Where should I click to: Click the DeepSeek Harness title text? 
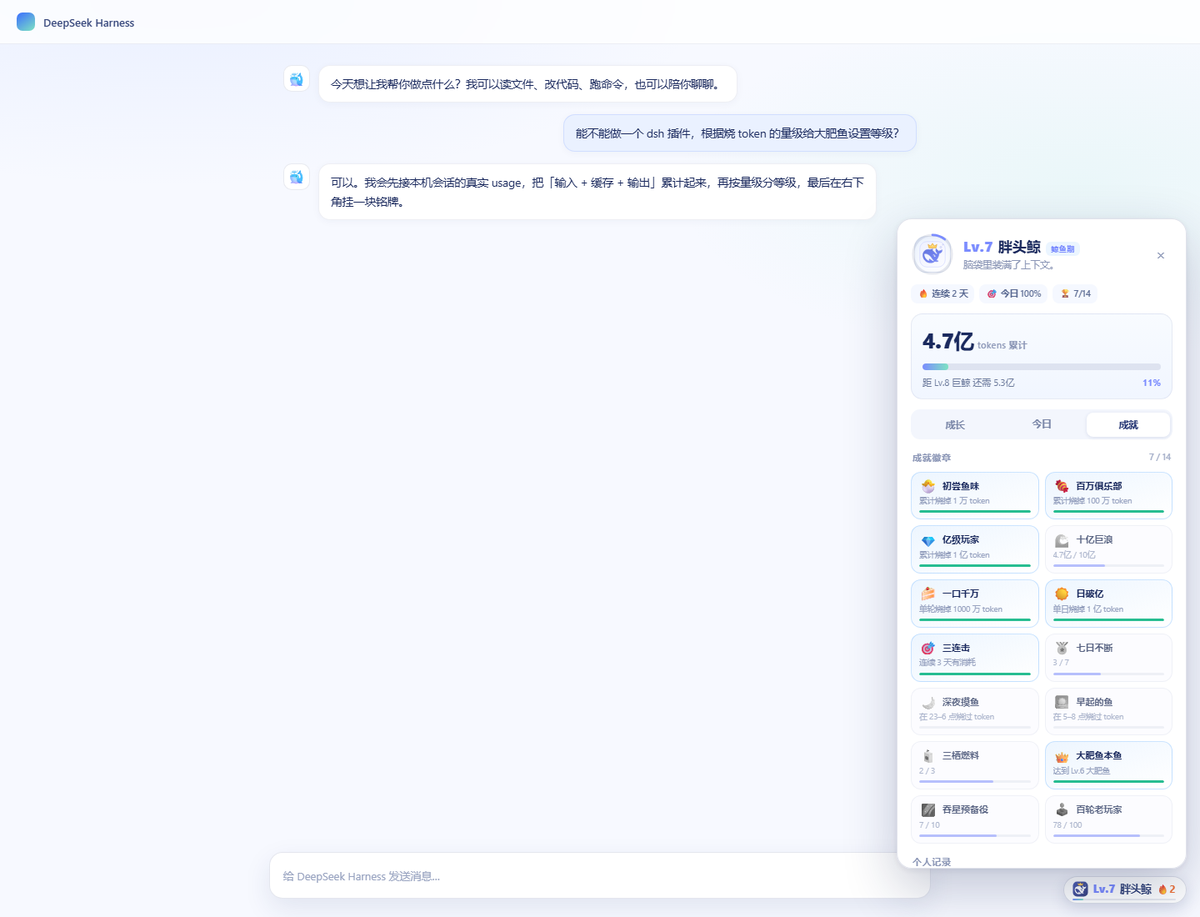[x=89, y=23]
